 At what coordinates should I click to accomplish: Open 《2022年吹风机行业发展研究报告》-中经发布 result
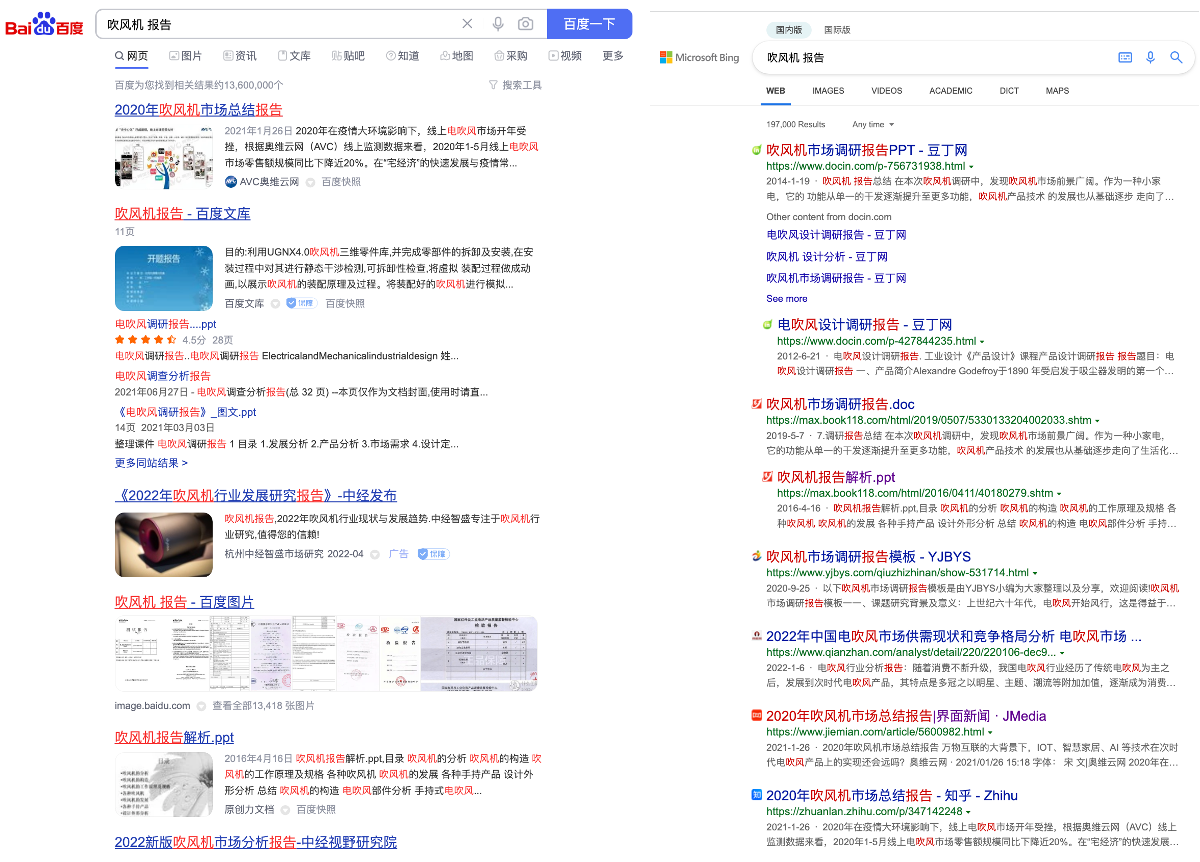pyautogui.click(x=256, y=496)
